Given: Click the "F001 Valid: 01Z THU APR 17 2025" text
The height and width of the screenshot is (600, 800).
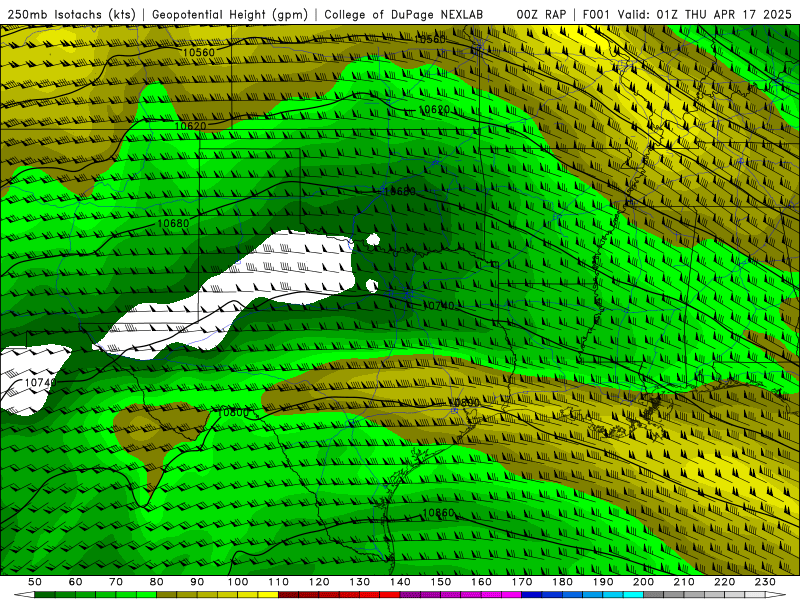Looking at the screenshot, I should 687,14.
